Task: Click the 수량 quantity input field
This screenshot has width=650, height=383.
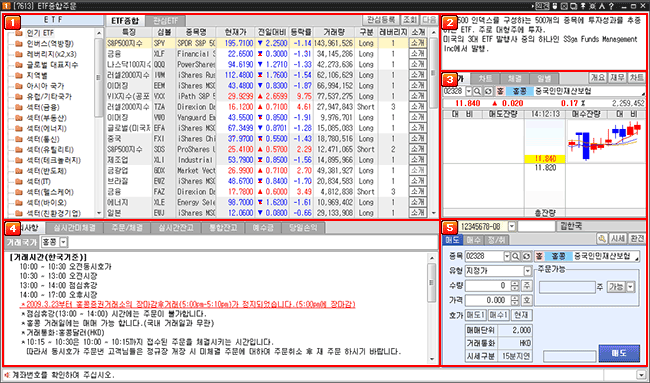Action: 488,286
